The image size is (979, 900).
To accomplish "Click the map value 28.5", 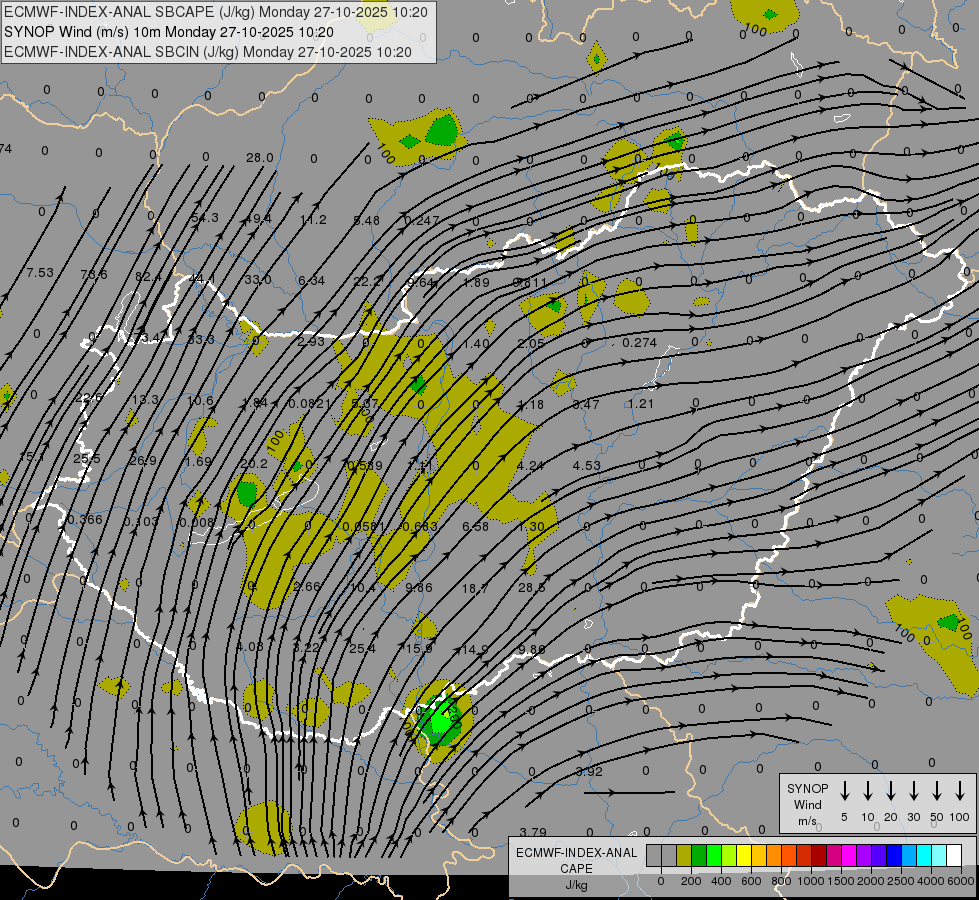I will click(x=531, y=587).
